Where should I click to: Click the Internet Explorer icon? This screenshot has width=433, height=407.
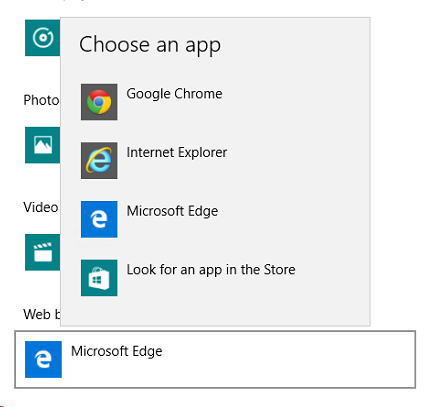point(99,161)
